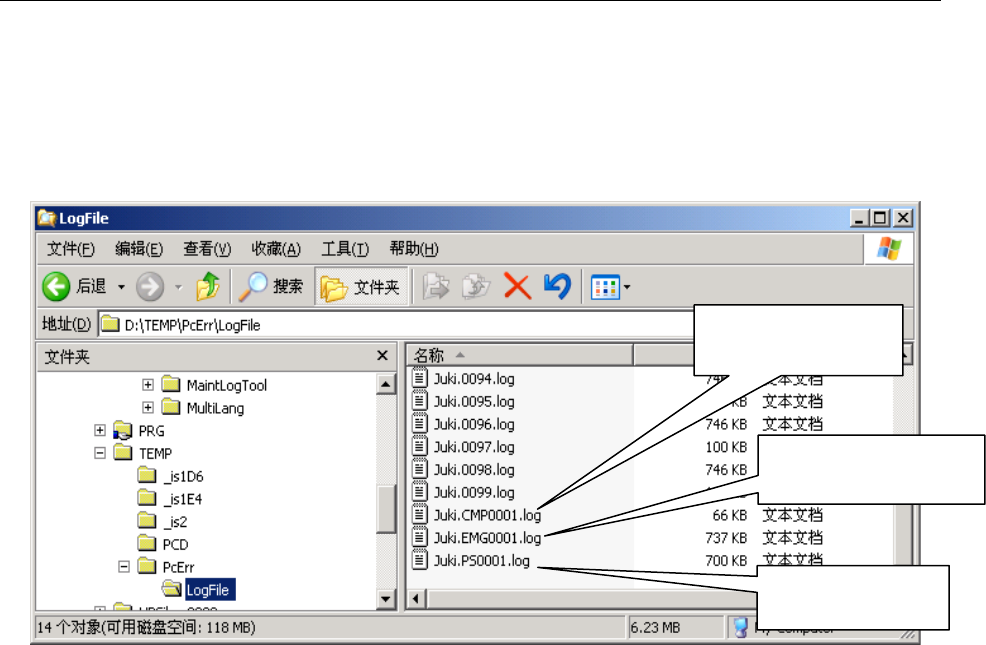Select the _is1D6 folder in tree
Screen dimensions: 986x645
tap(183, 476)
